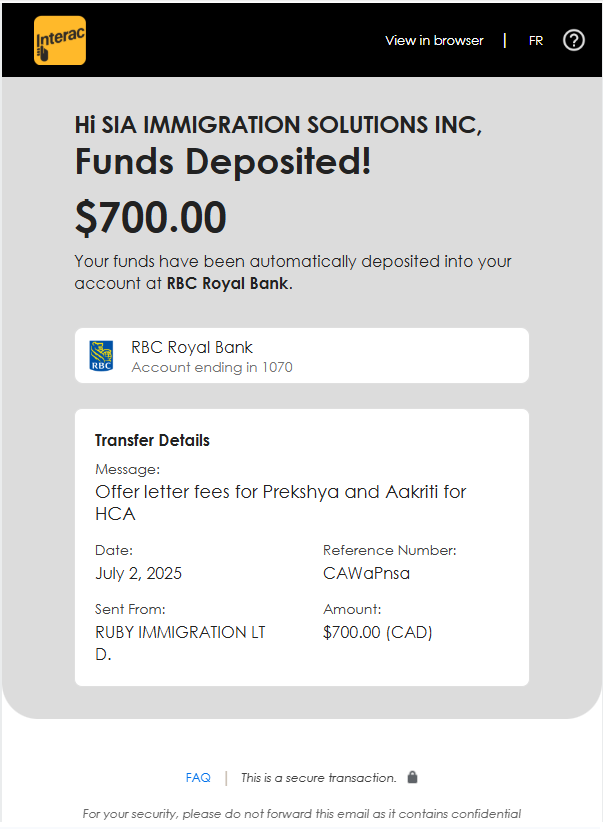Click the July 2, 2025 date value
The width and height of the screenshot is (603, 829).
(139, 573)
